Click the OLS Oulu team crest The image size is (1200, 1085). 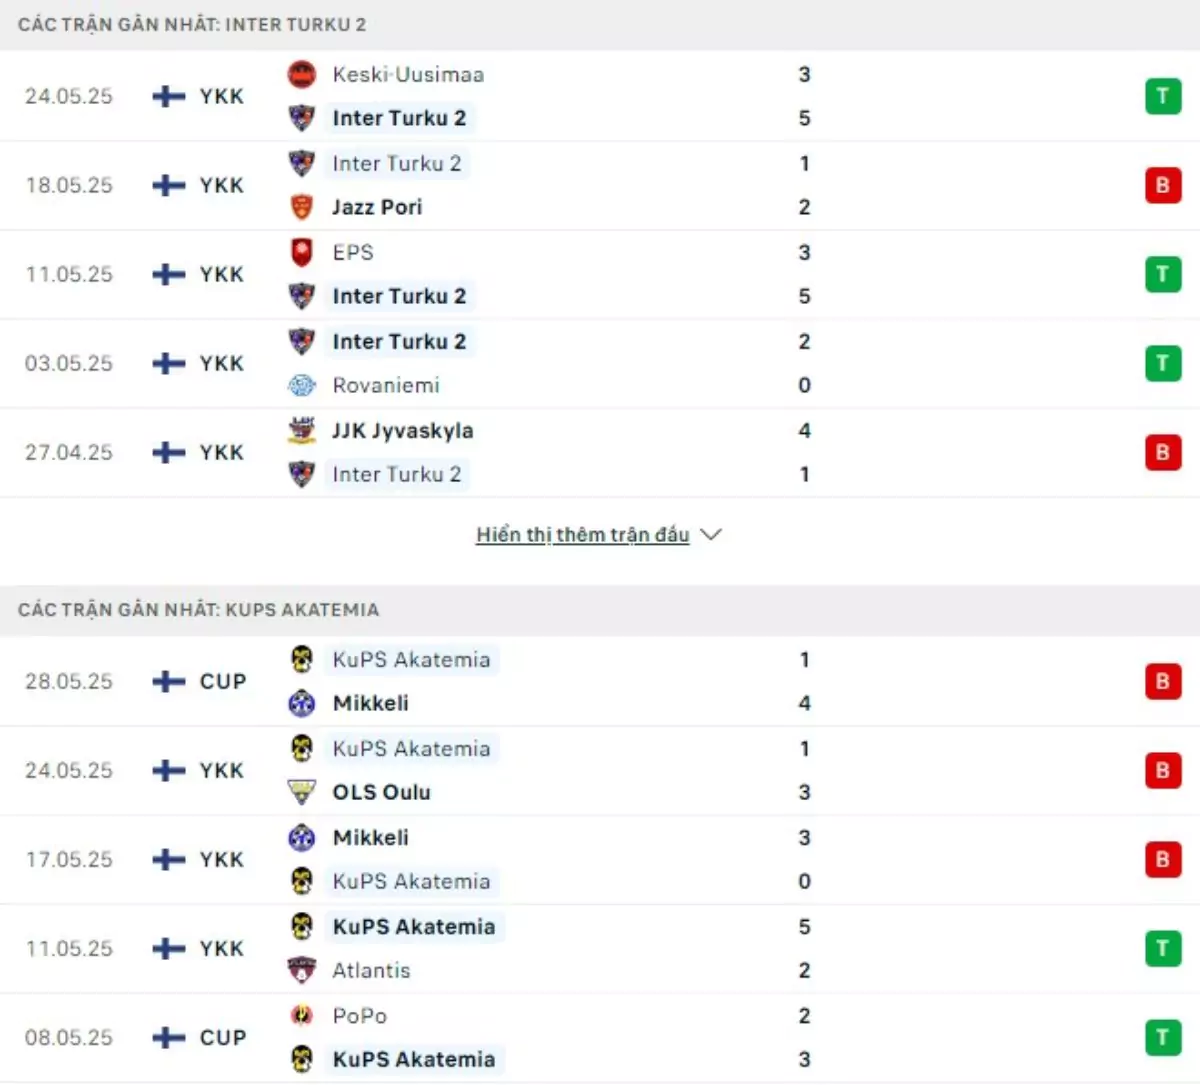301,792
